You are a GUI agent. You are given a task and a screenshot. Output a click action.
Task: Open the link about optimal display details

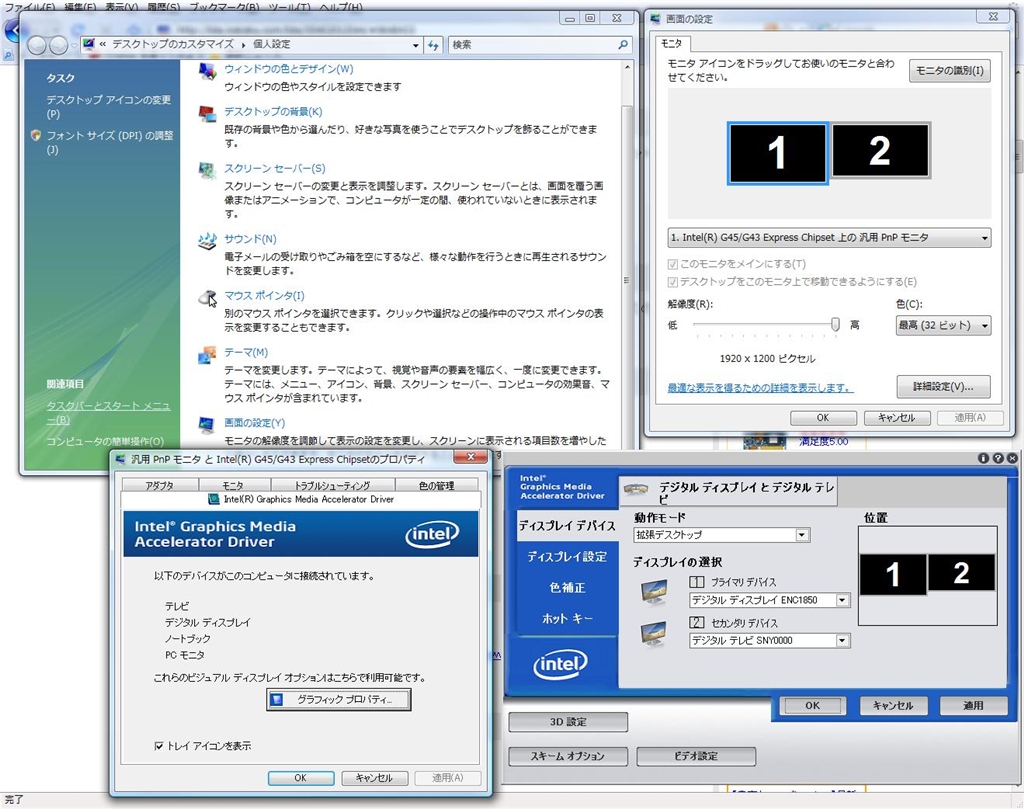[x=760, y=388]
